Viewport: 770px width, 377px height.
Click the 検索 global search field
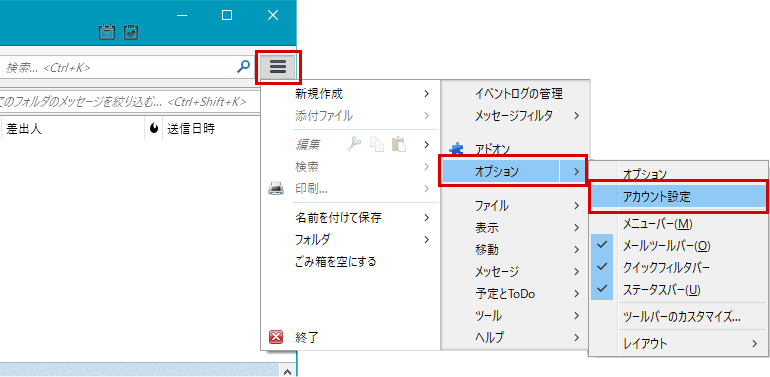pyautogui.click(x=126, y=67)
